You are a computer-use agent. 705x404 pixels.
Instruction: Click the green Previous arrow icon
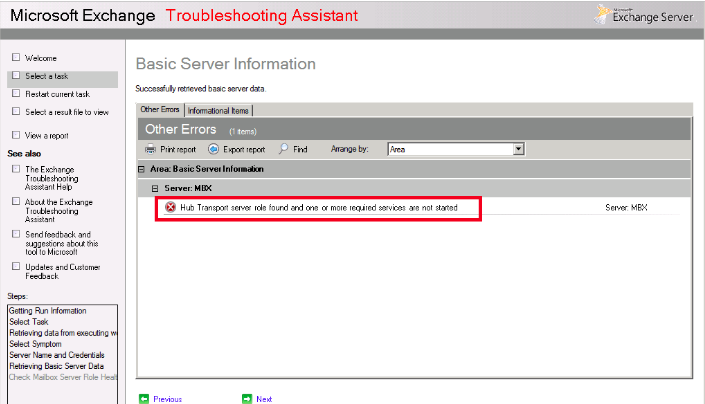[x=144, y=399]
